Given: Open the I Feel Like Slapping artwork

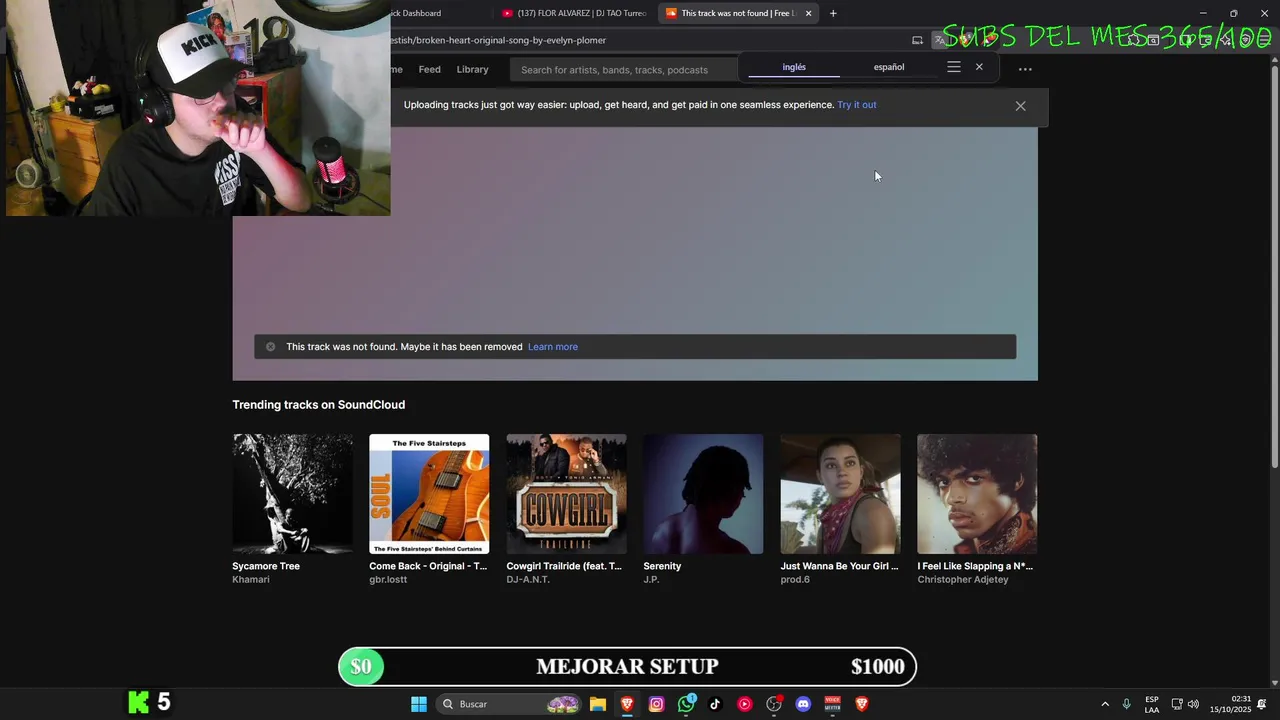Looking at the screenshot, I should click(x=977, y=494).
